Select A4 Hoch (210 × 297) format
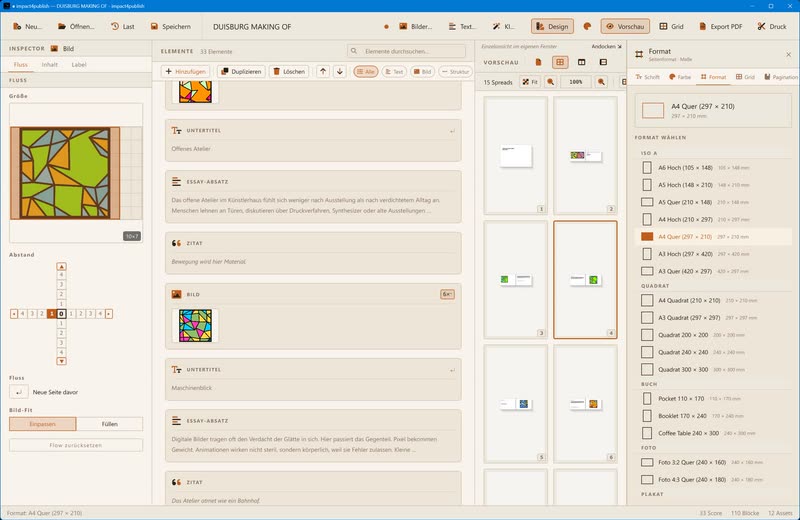 point(713,219)
